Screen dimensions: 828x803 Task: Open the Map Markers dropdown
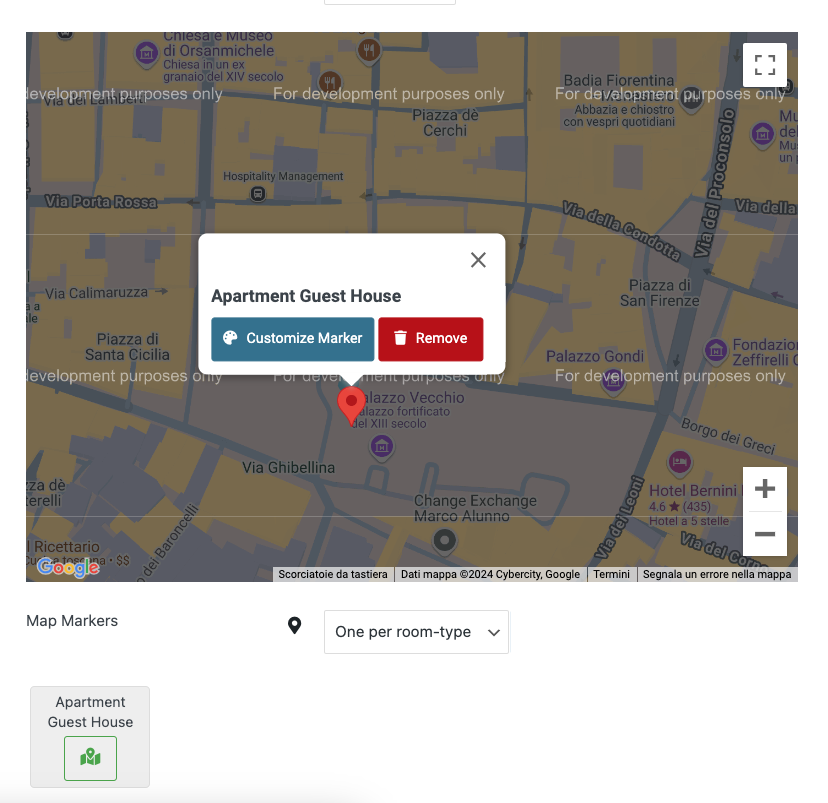tap(416, 632)
